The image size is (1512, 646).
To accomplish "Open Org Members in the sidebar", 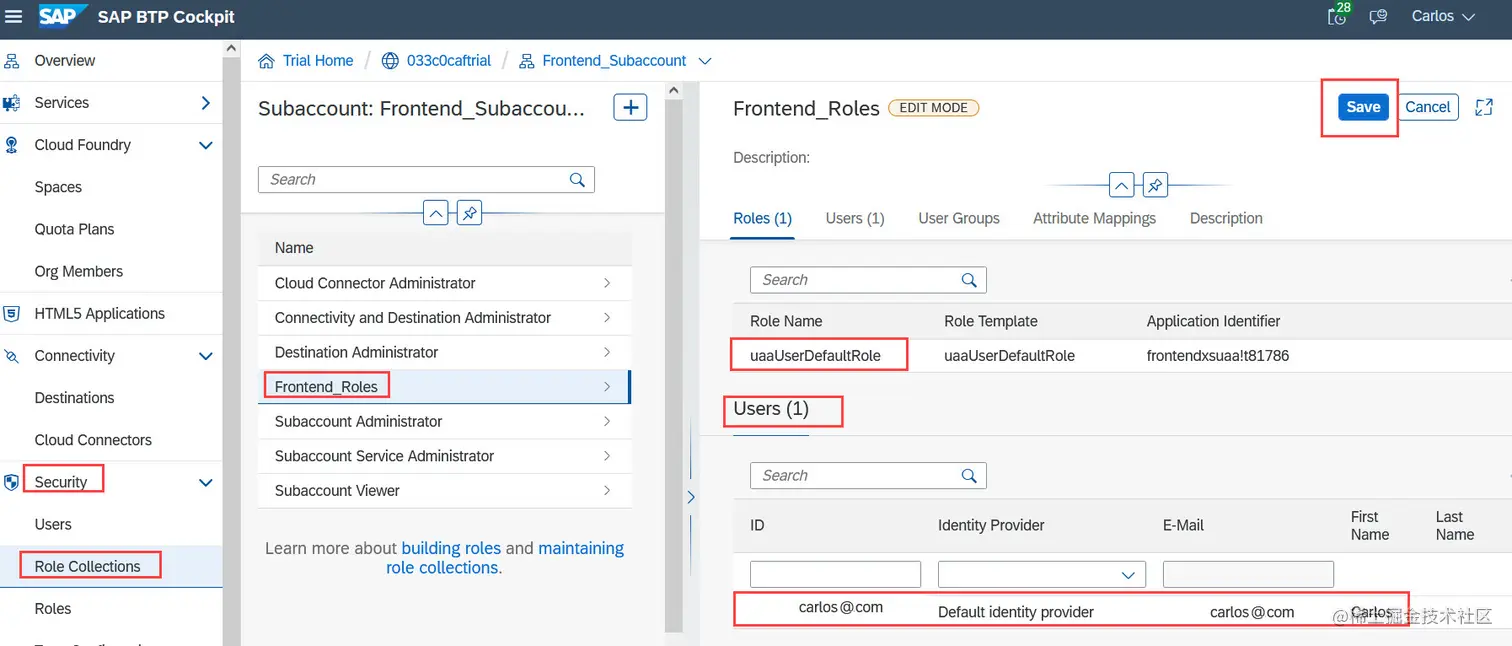I will click(79, 272).
